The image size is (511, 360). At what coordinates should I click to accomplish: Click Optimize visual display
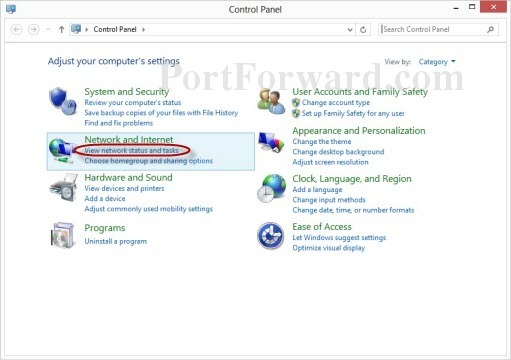(x=329, y=248)
